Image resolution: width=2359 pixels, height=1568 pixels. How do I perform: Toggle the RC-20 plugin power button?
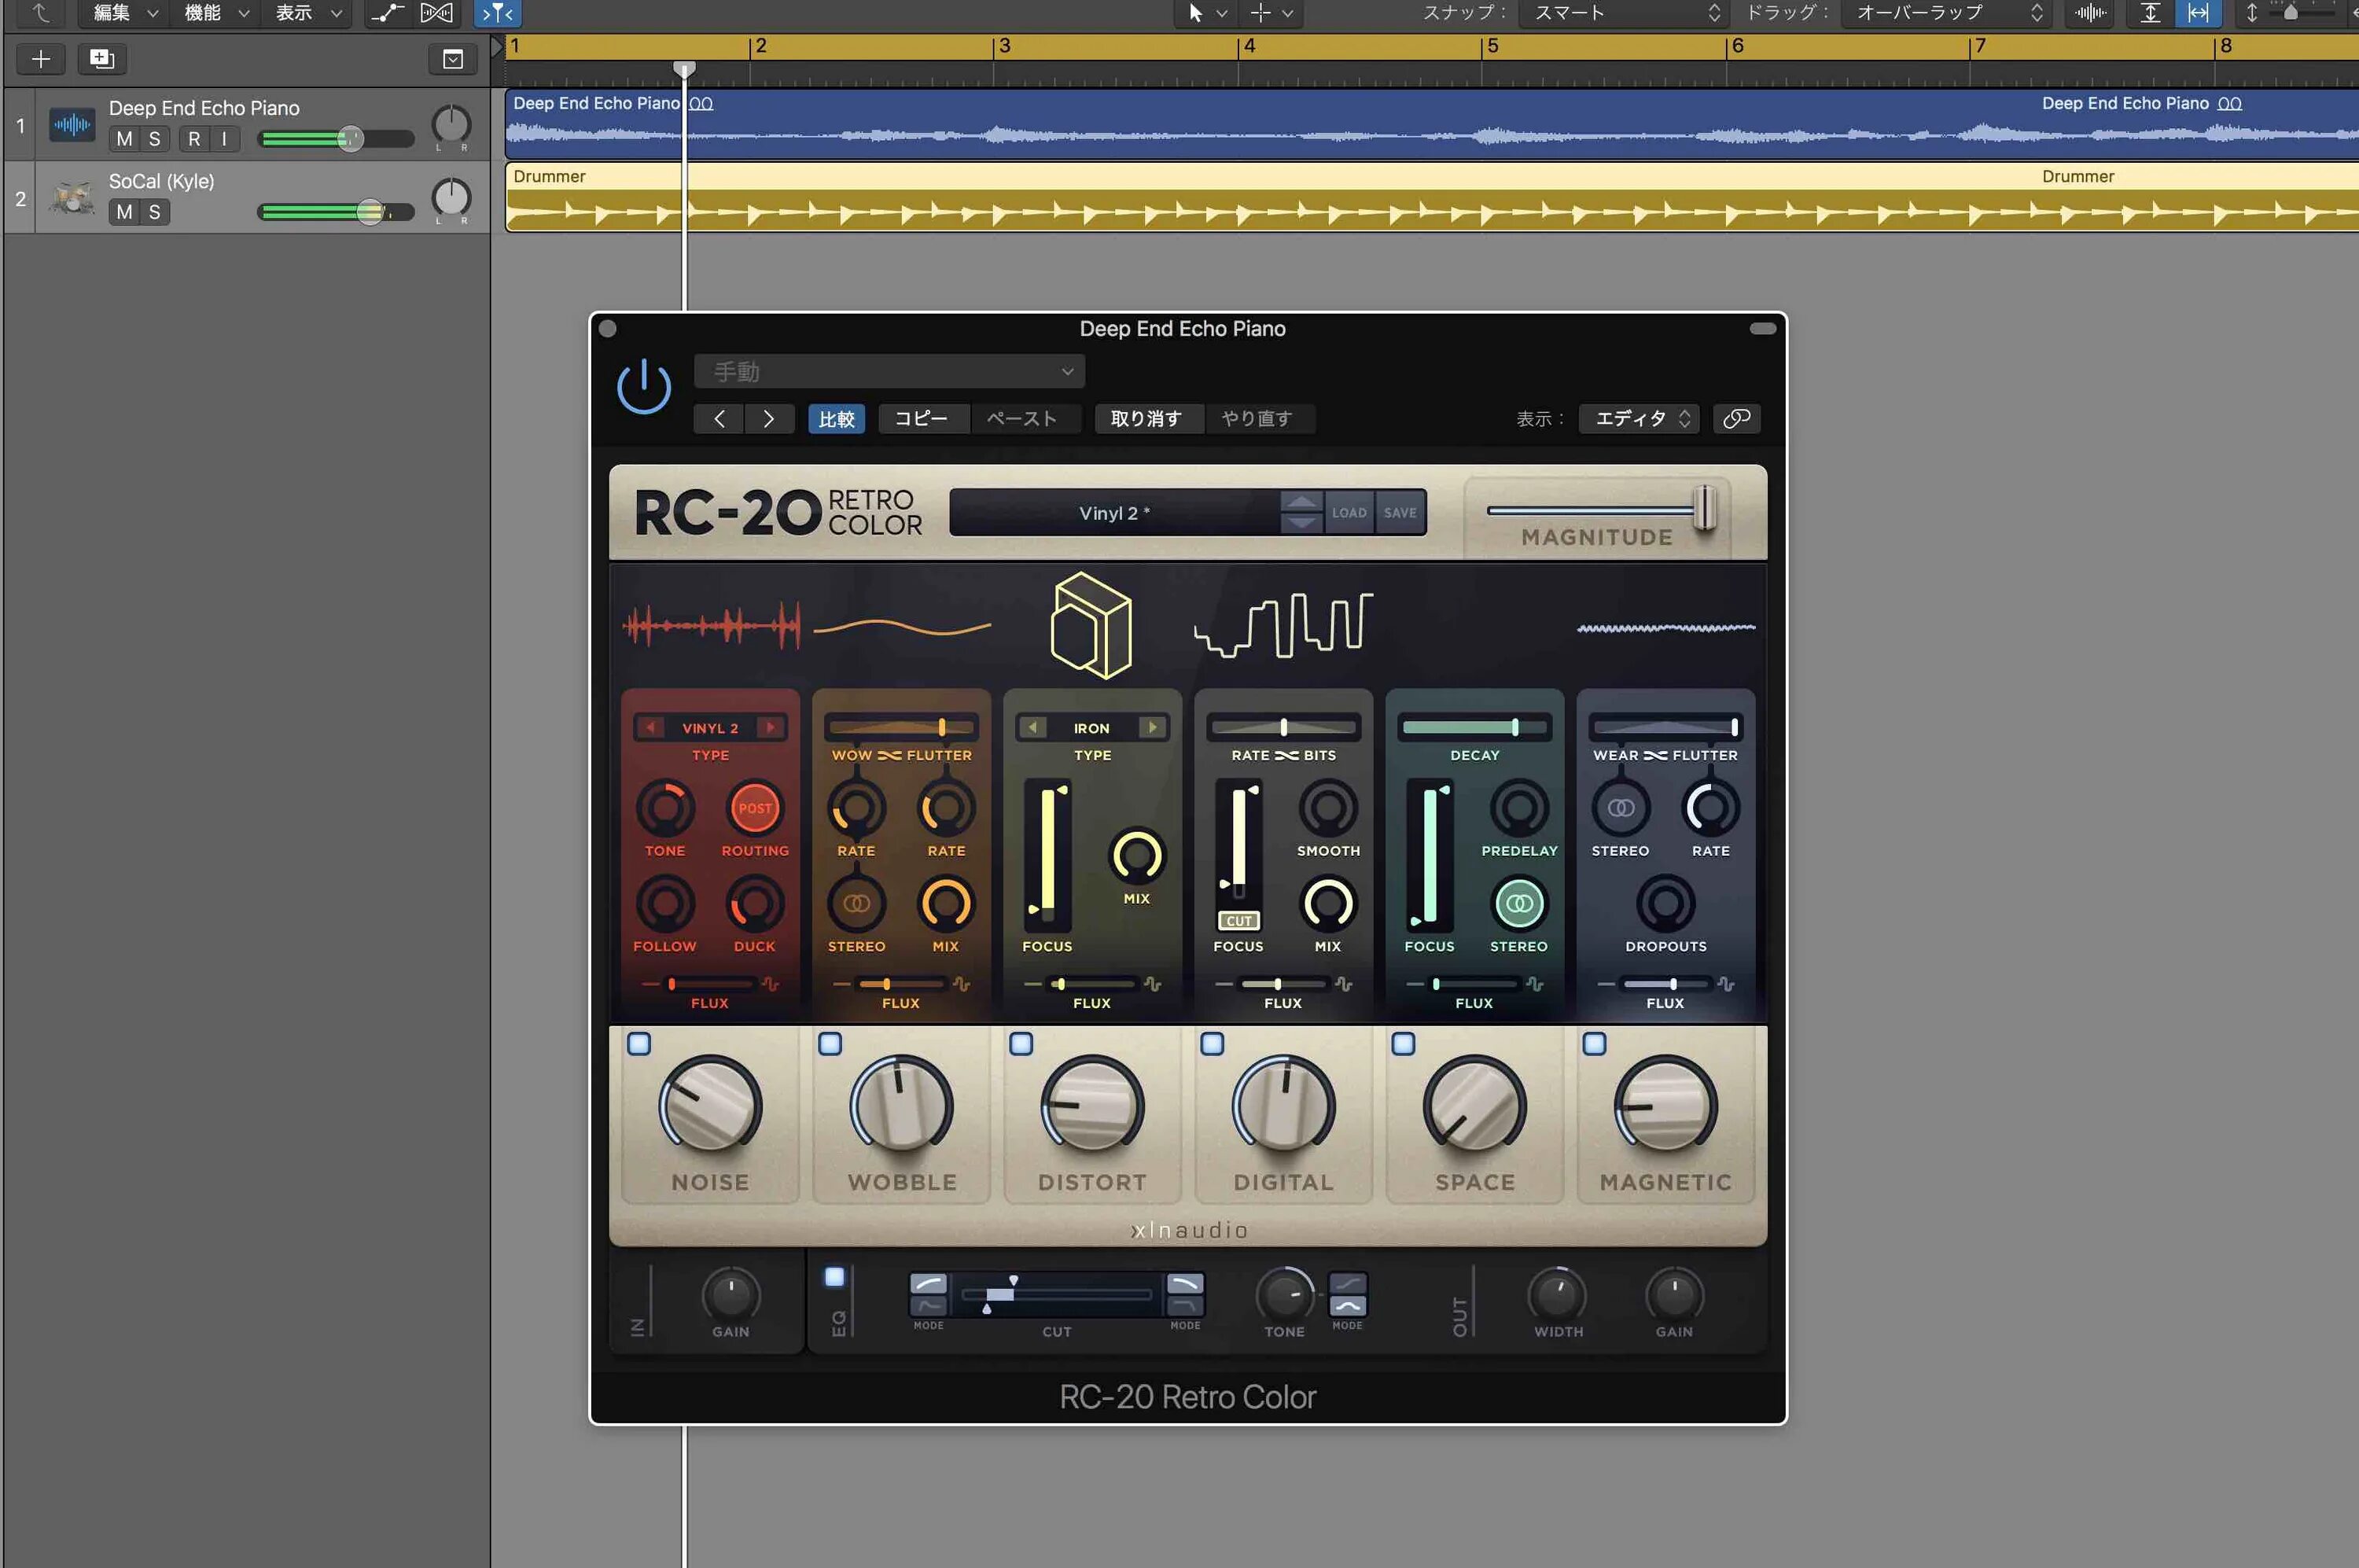[643, 385]
